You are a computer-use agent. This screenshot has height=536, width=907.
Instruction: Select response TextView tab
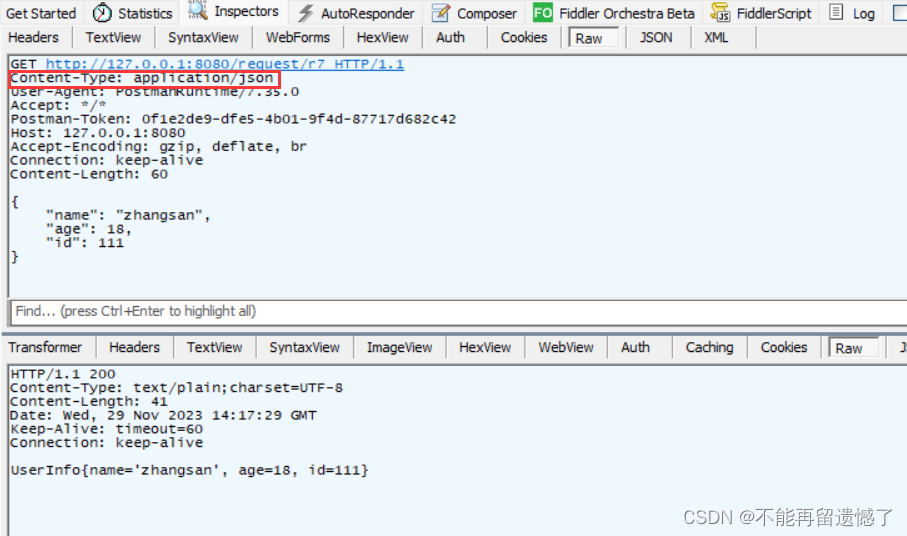coord(215,348)
